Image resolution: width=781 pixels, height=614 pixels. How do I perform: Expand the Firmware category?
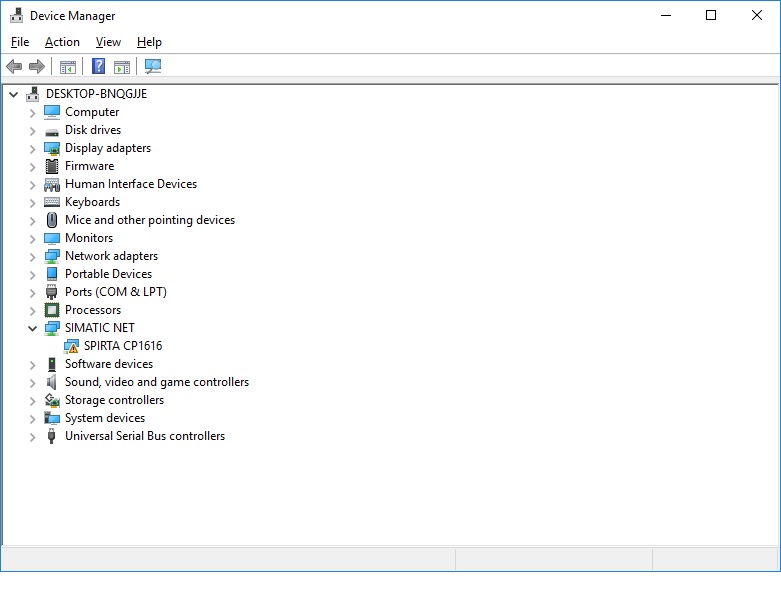tap(32, 167)
